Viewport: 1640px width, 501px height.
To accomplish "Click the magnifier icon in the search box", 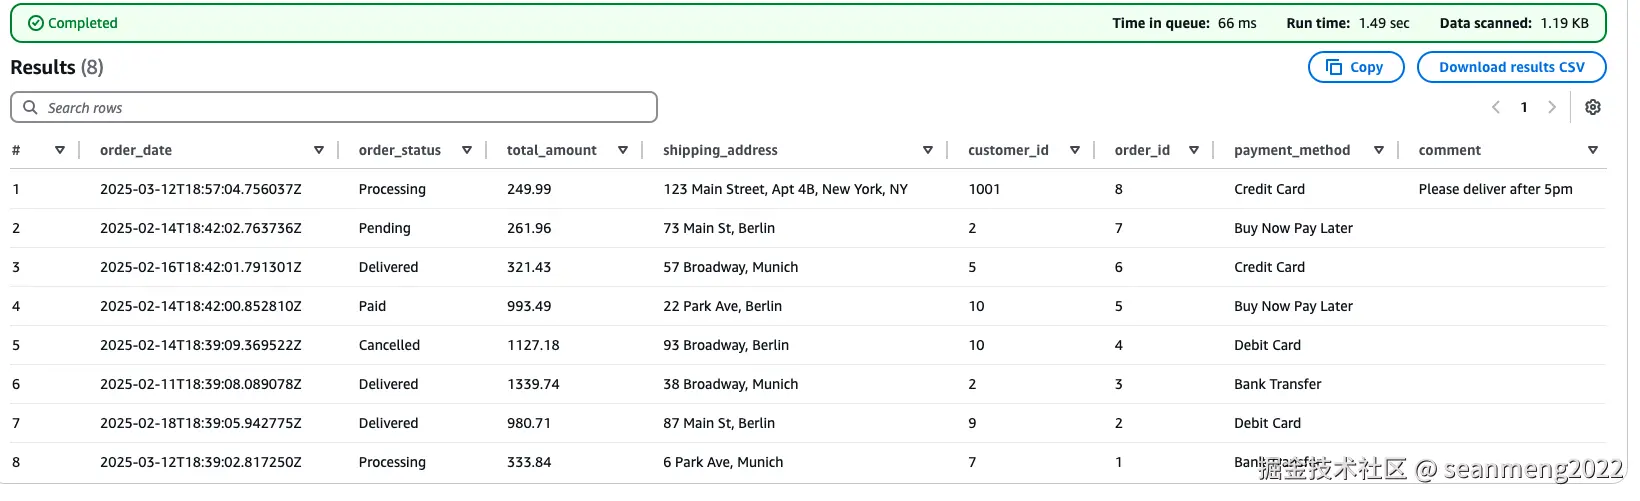I will click(x=30, y=107).
